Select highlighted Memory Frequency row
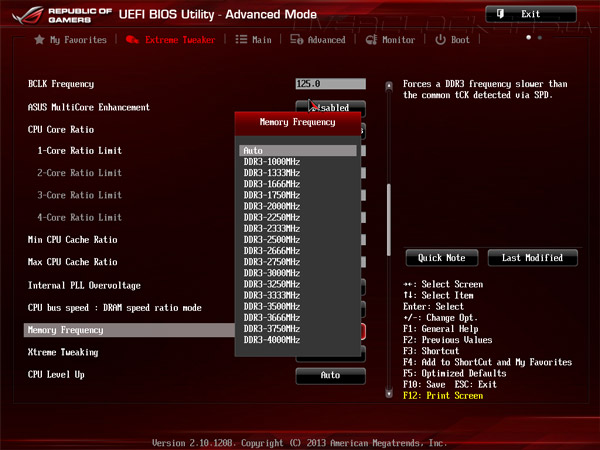Image resolution: width=600 pixels, height=450 pixels. tap(129, 330)
